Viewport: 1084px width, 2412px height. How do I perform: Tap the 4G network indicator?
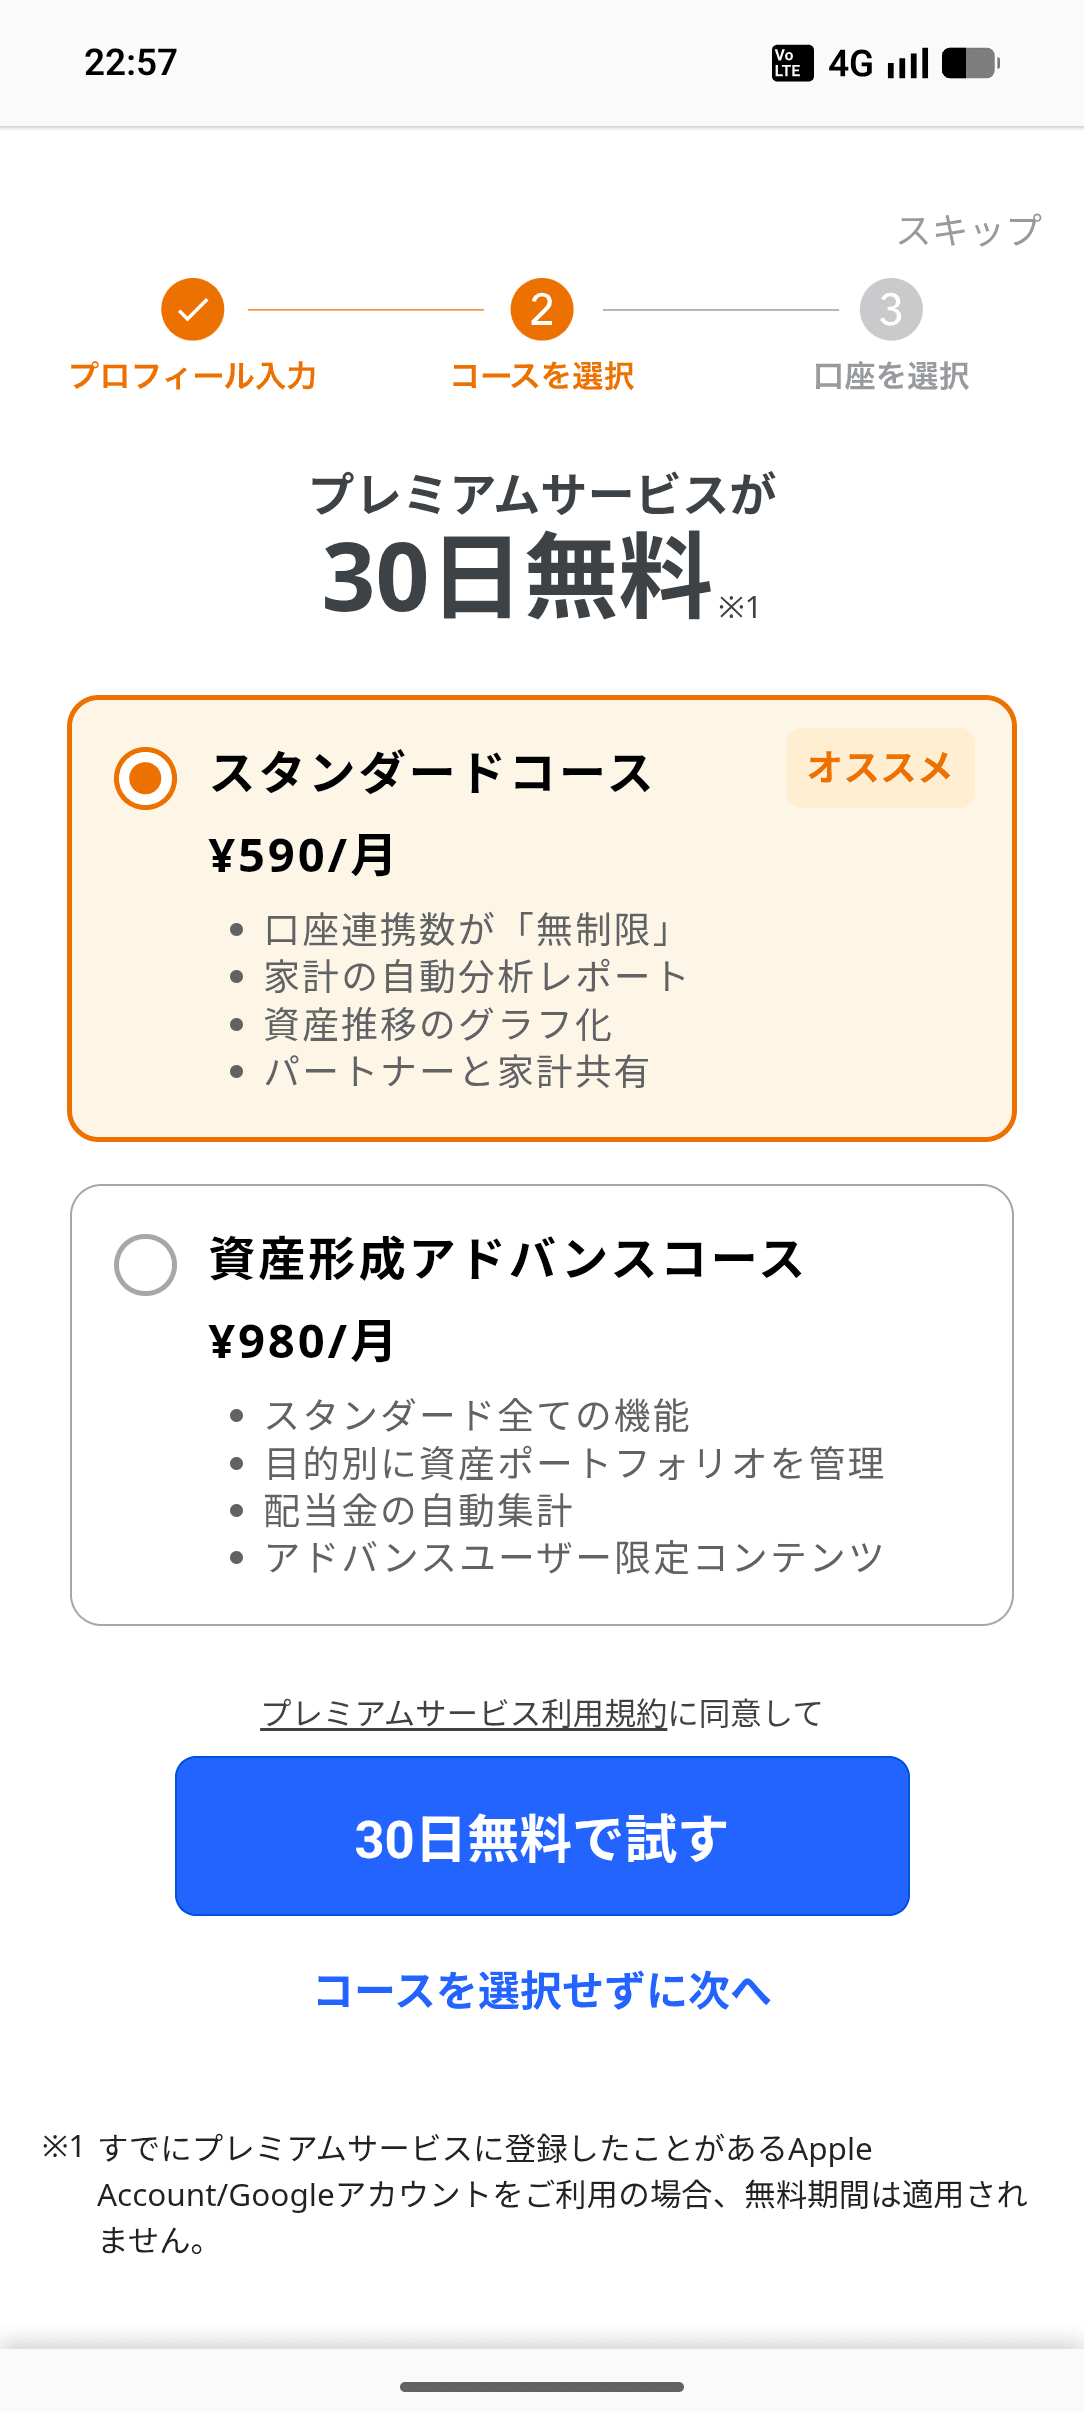tap(850, 64)
